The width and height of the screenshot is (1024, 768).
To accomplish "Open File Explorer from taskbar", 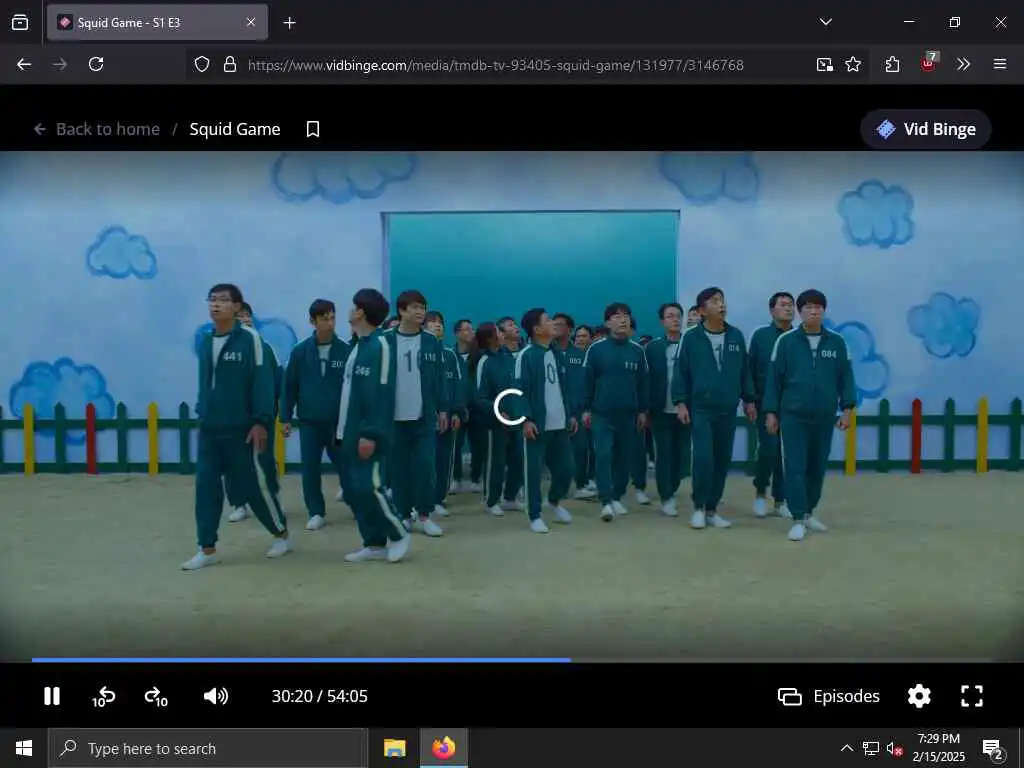I will tap(394, 748).
